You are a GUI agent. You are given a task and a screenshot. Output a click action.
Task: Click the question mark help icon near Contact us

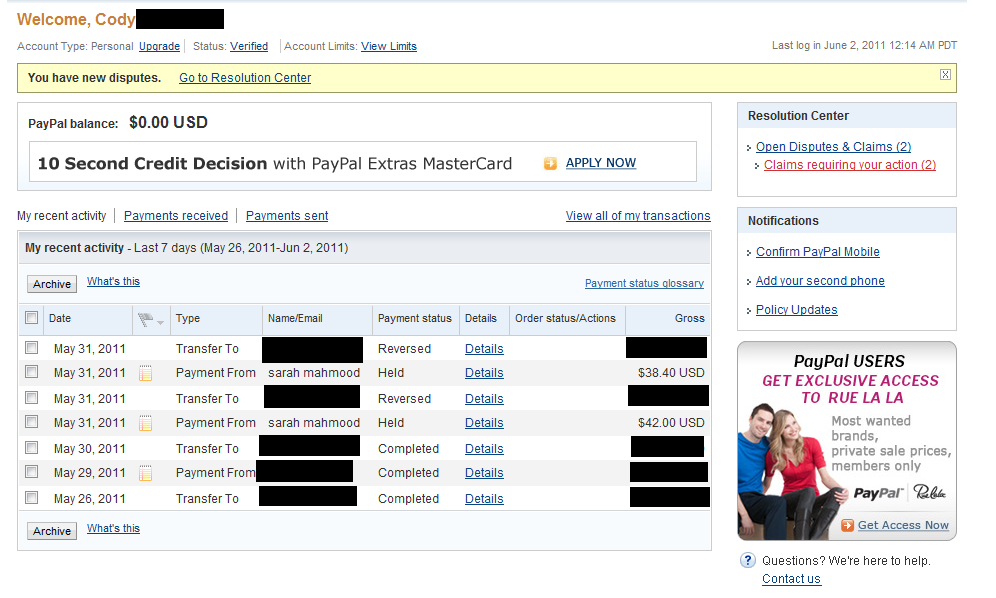pos(746,560)
